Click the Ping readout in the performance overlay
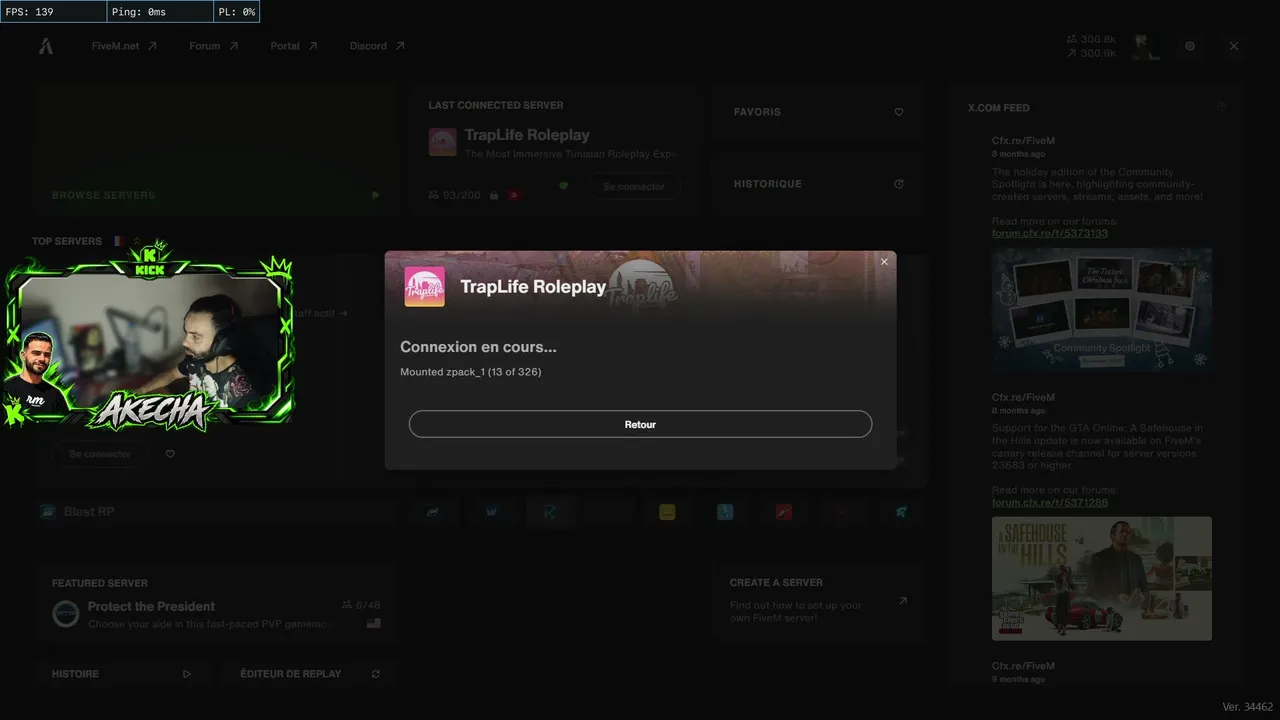 [x=159, y=12]
